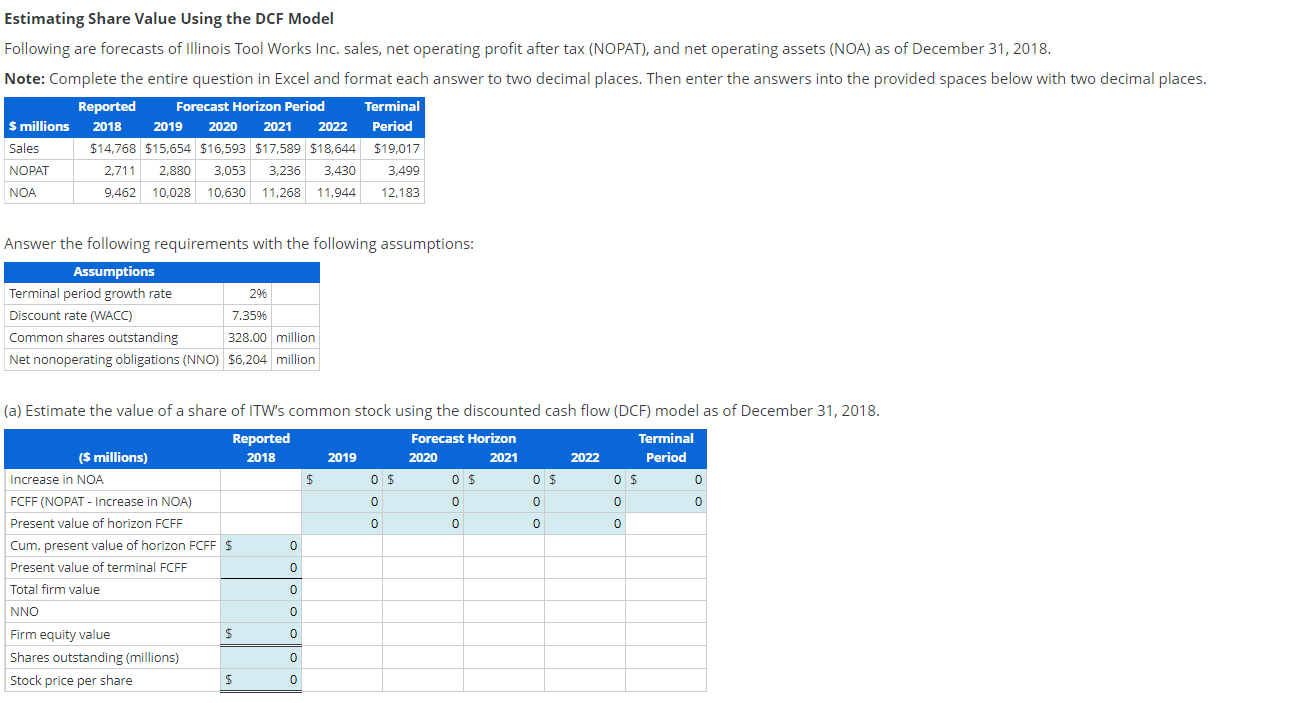Click the Stock price per share input cell
The width and height of the screenshot is (1316, 703).
[262, 679]
